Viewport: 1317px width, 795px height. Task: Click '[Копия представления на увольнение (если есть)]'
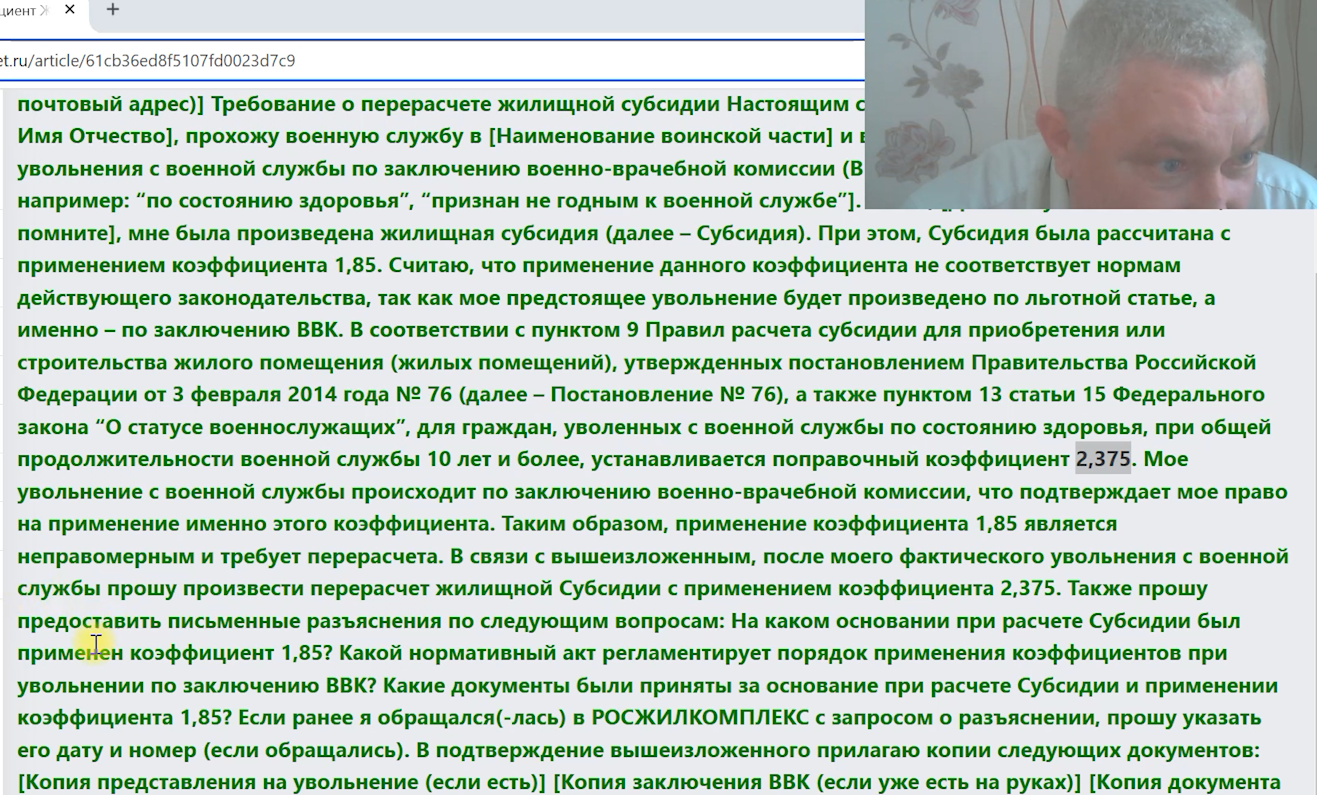point(282,782)
